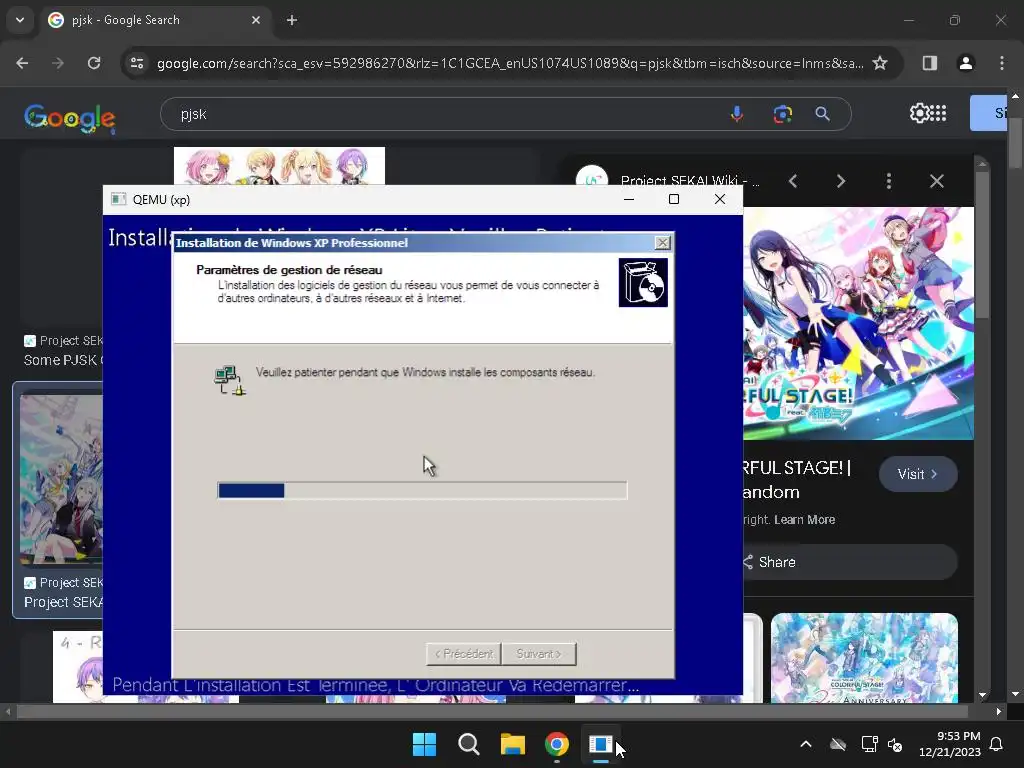Show next image in preview panel
The height and width of the screenshot is (768, 1024).
[840, 181]
